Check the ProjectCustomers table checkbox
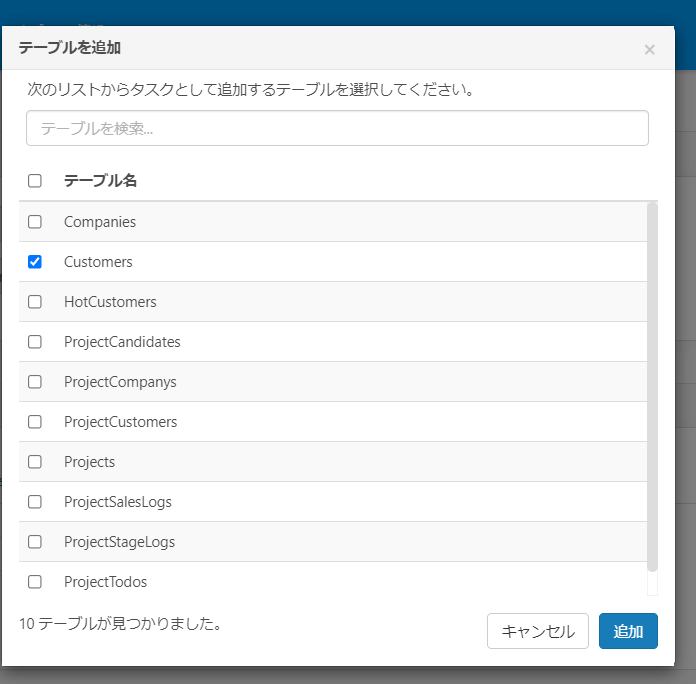The height and width of the screenshot is (684, 696). pos(35,422)
